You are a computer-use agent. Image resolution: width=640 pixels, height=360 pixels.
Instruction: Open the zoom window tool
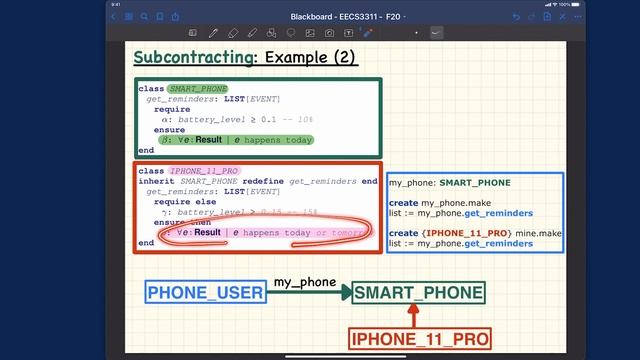pos(193,33)
